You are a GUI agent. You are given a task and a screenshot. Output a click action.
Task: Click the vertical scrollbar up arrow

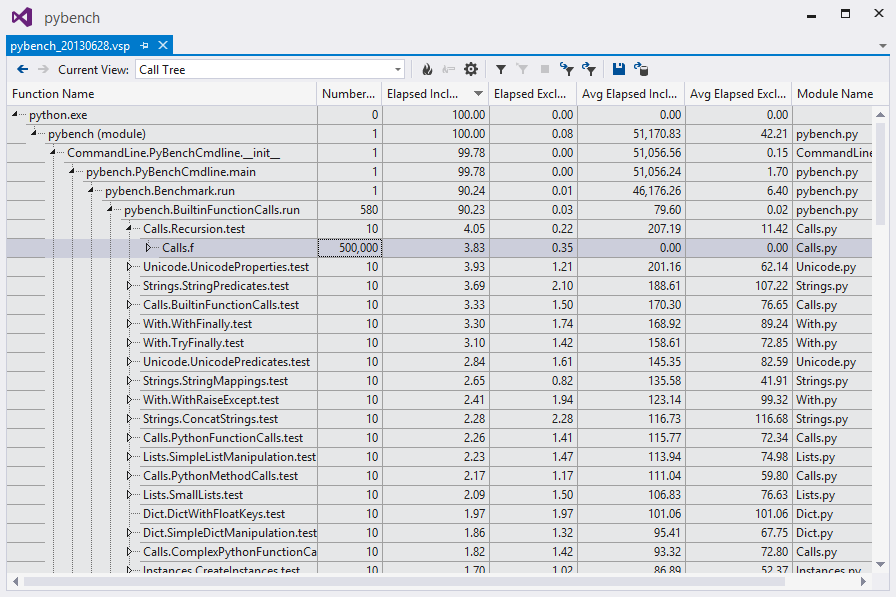pyautogui.click(x=881, y=115)
